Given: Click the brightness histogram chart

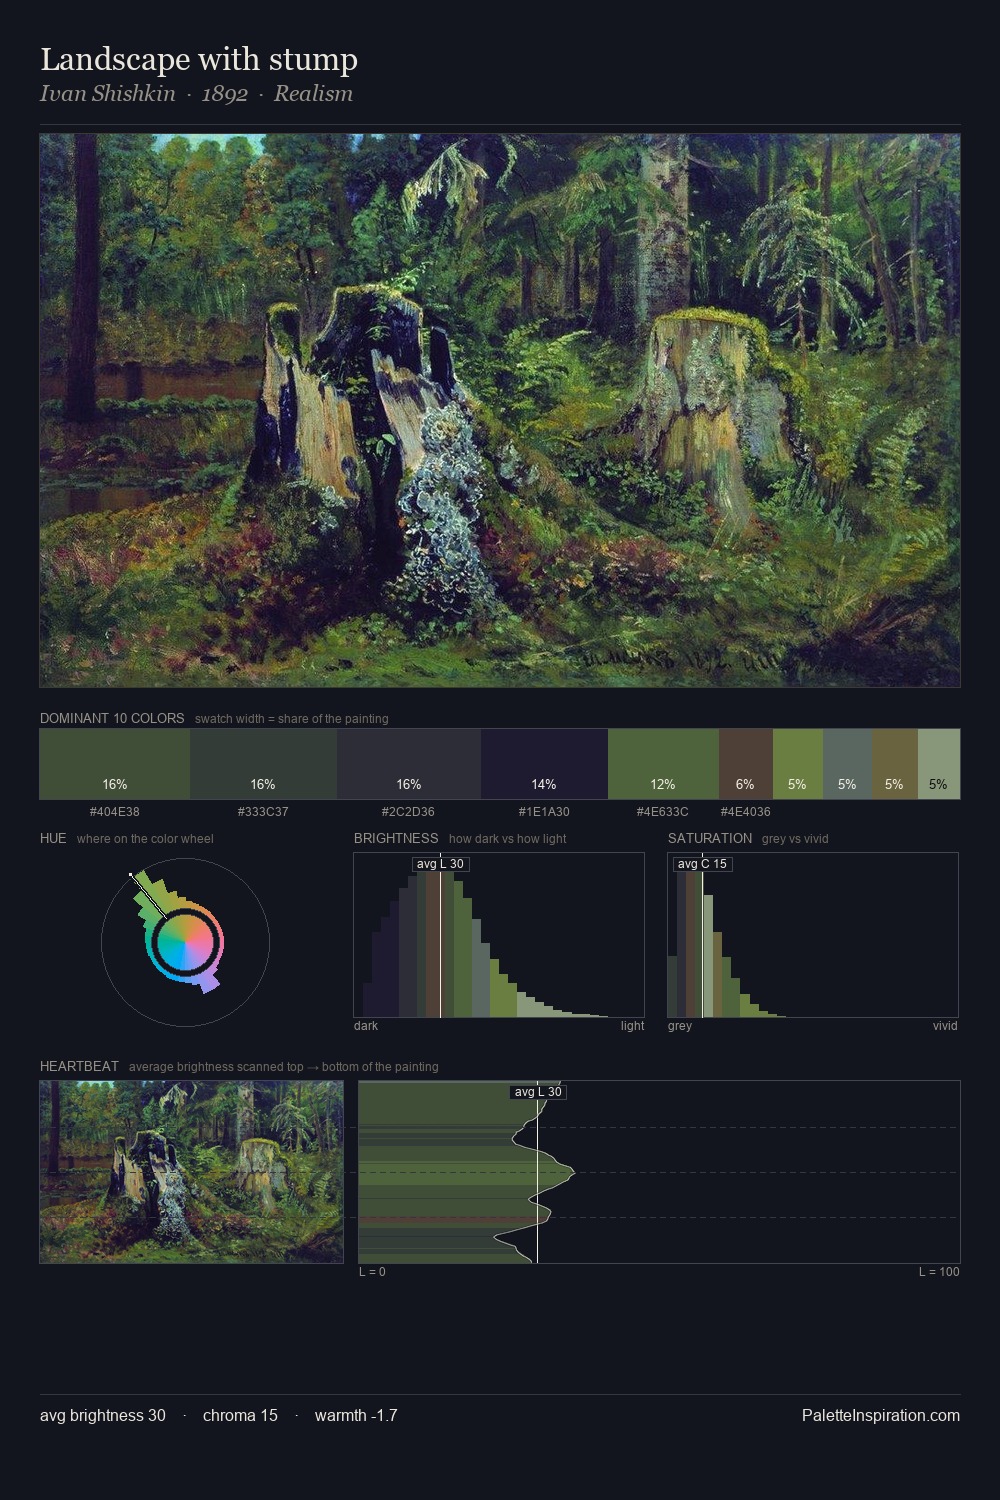Looking at the screenshot, I should coord(499,935).
